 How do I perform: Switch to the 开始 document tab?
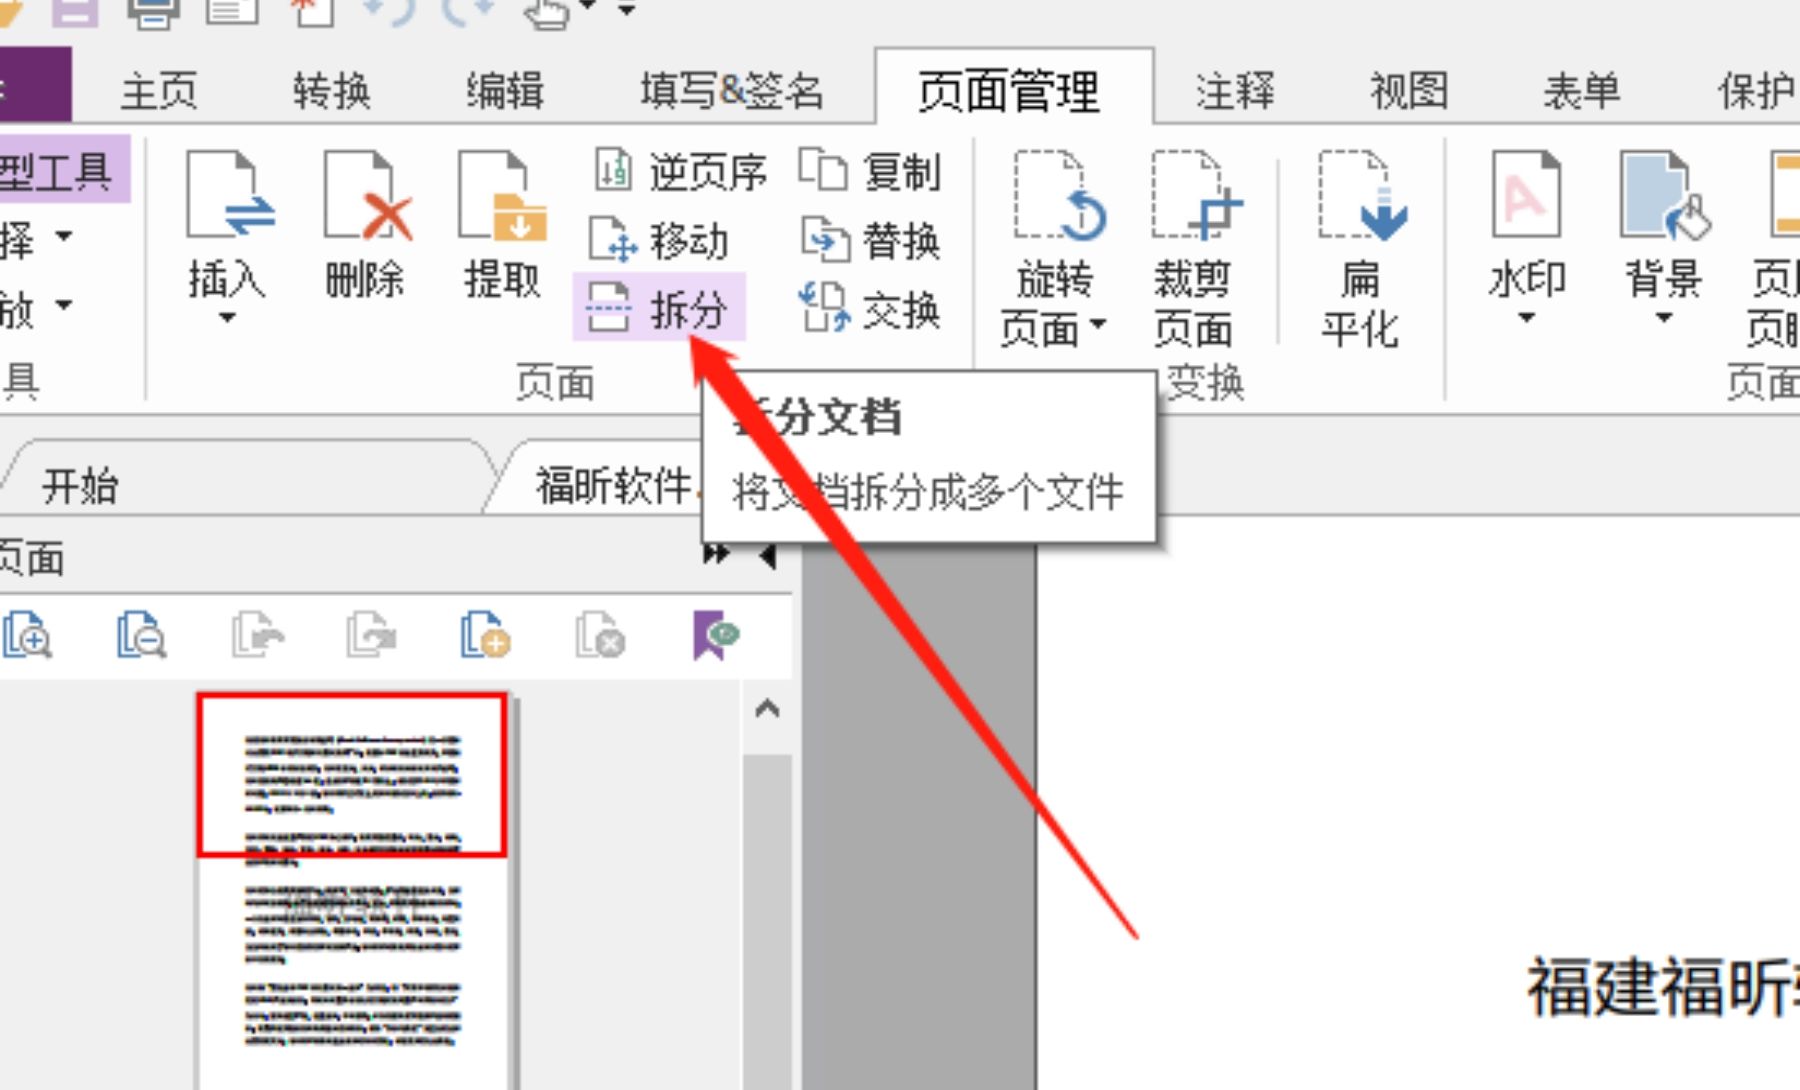click(x=80, y=487)
